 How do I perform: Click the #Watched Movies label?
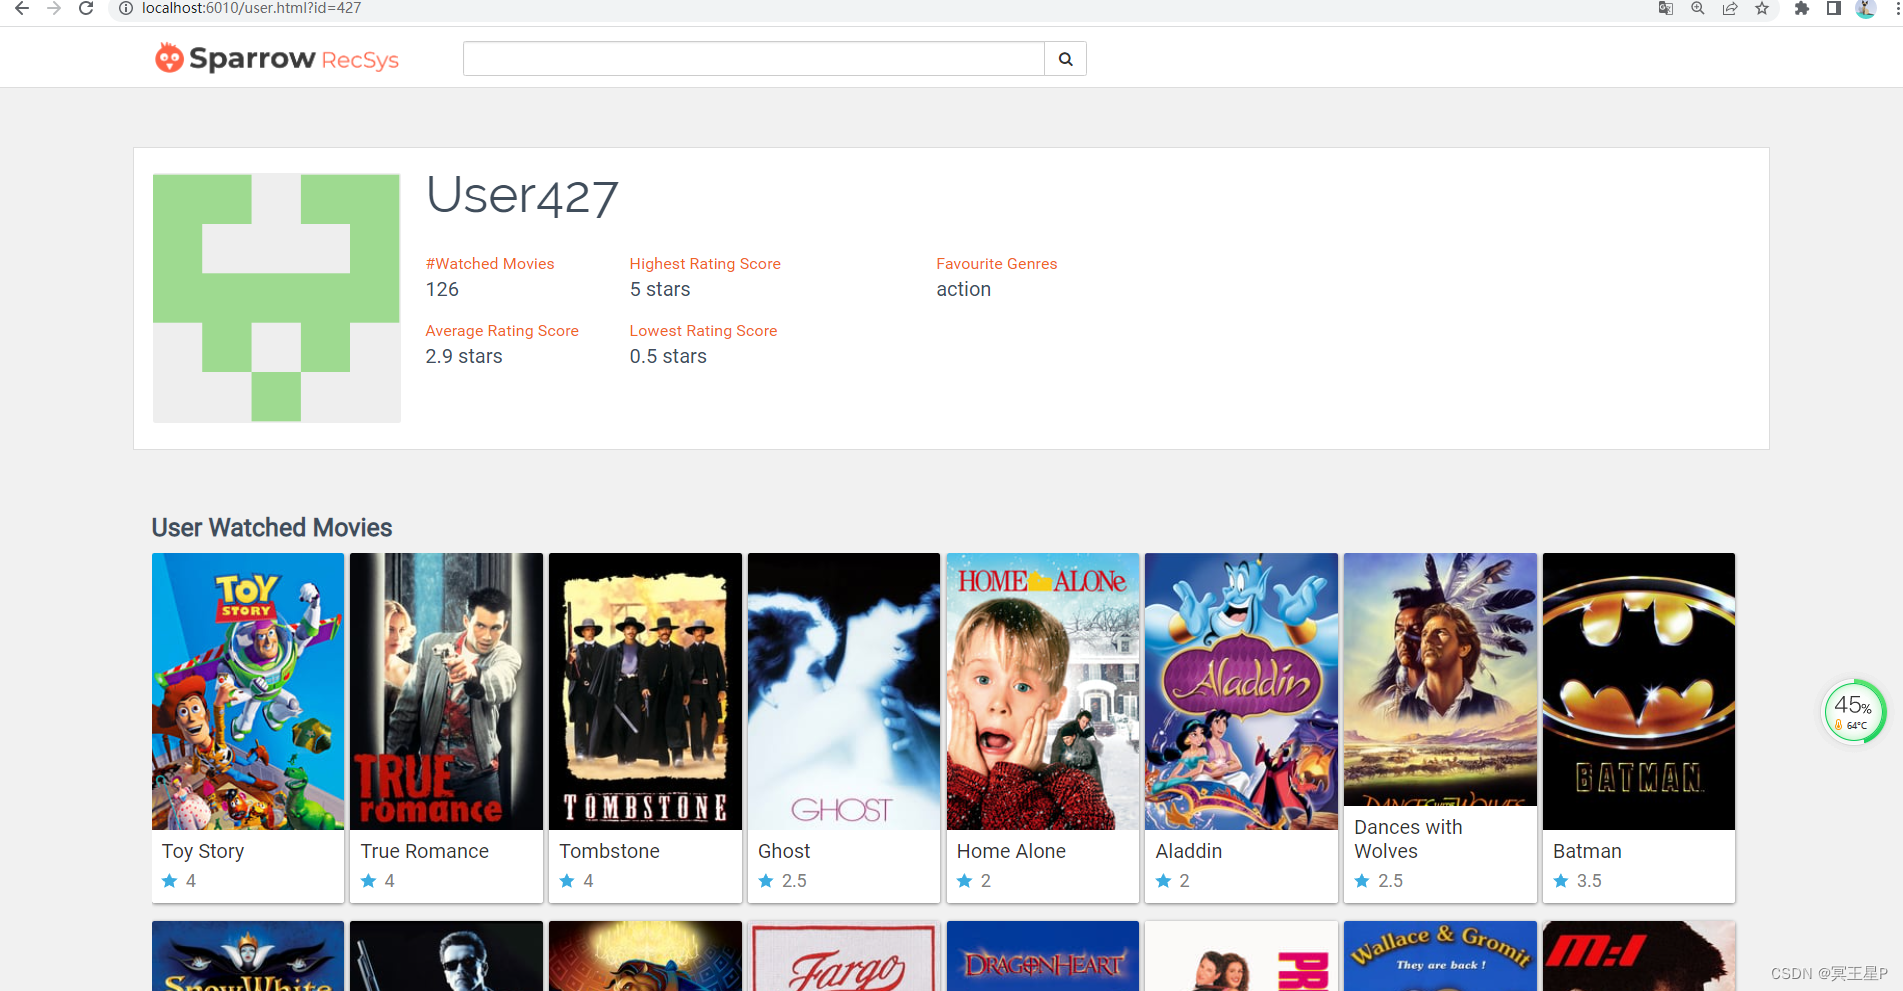490,264
